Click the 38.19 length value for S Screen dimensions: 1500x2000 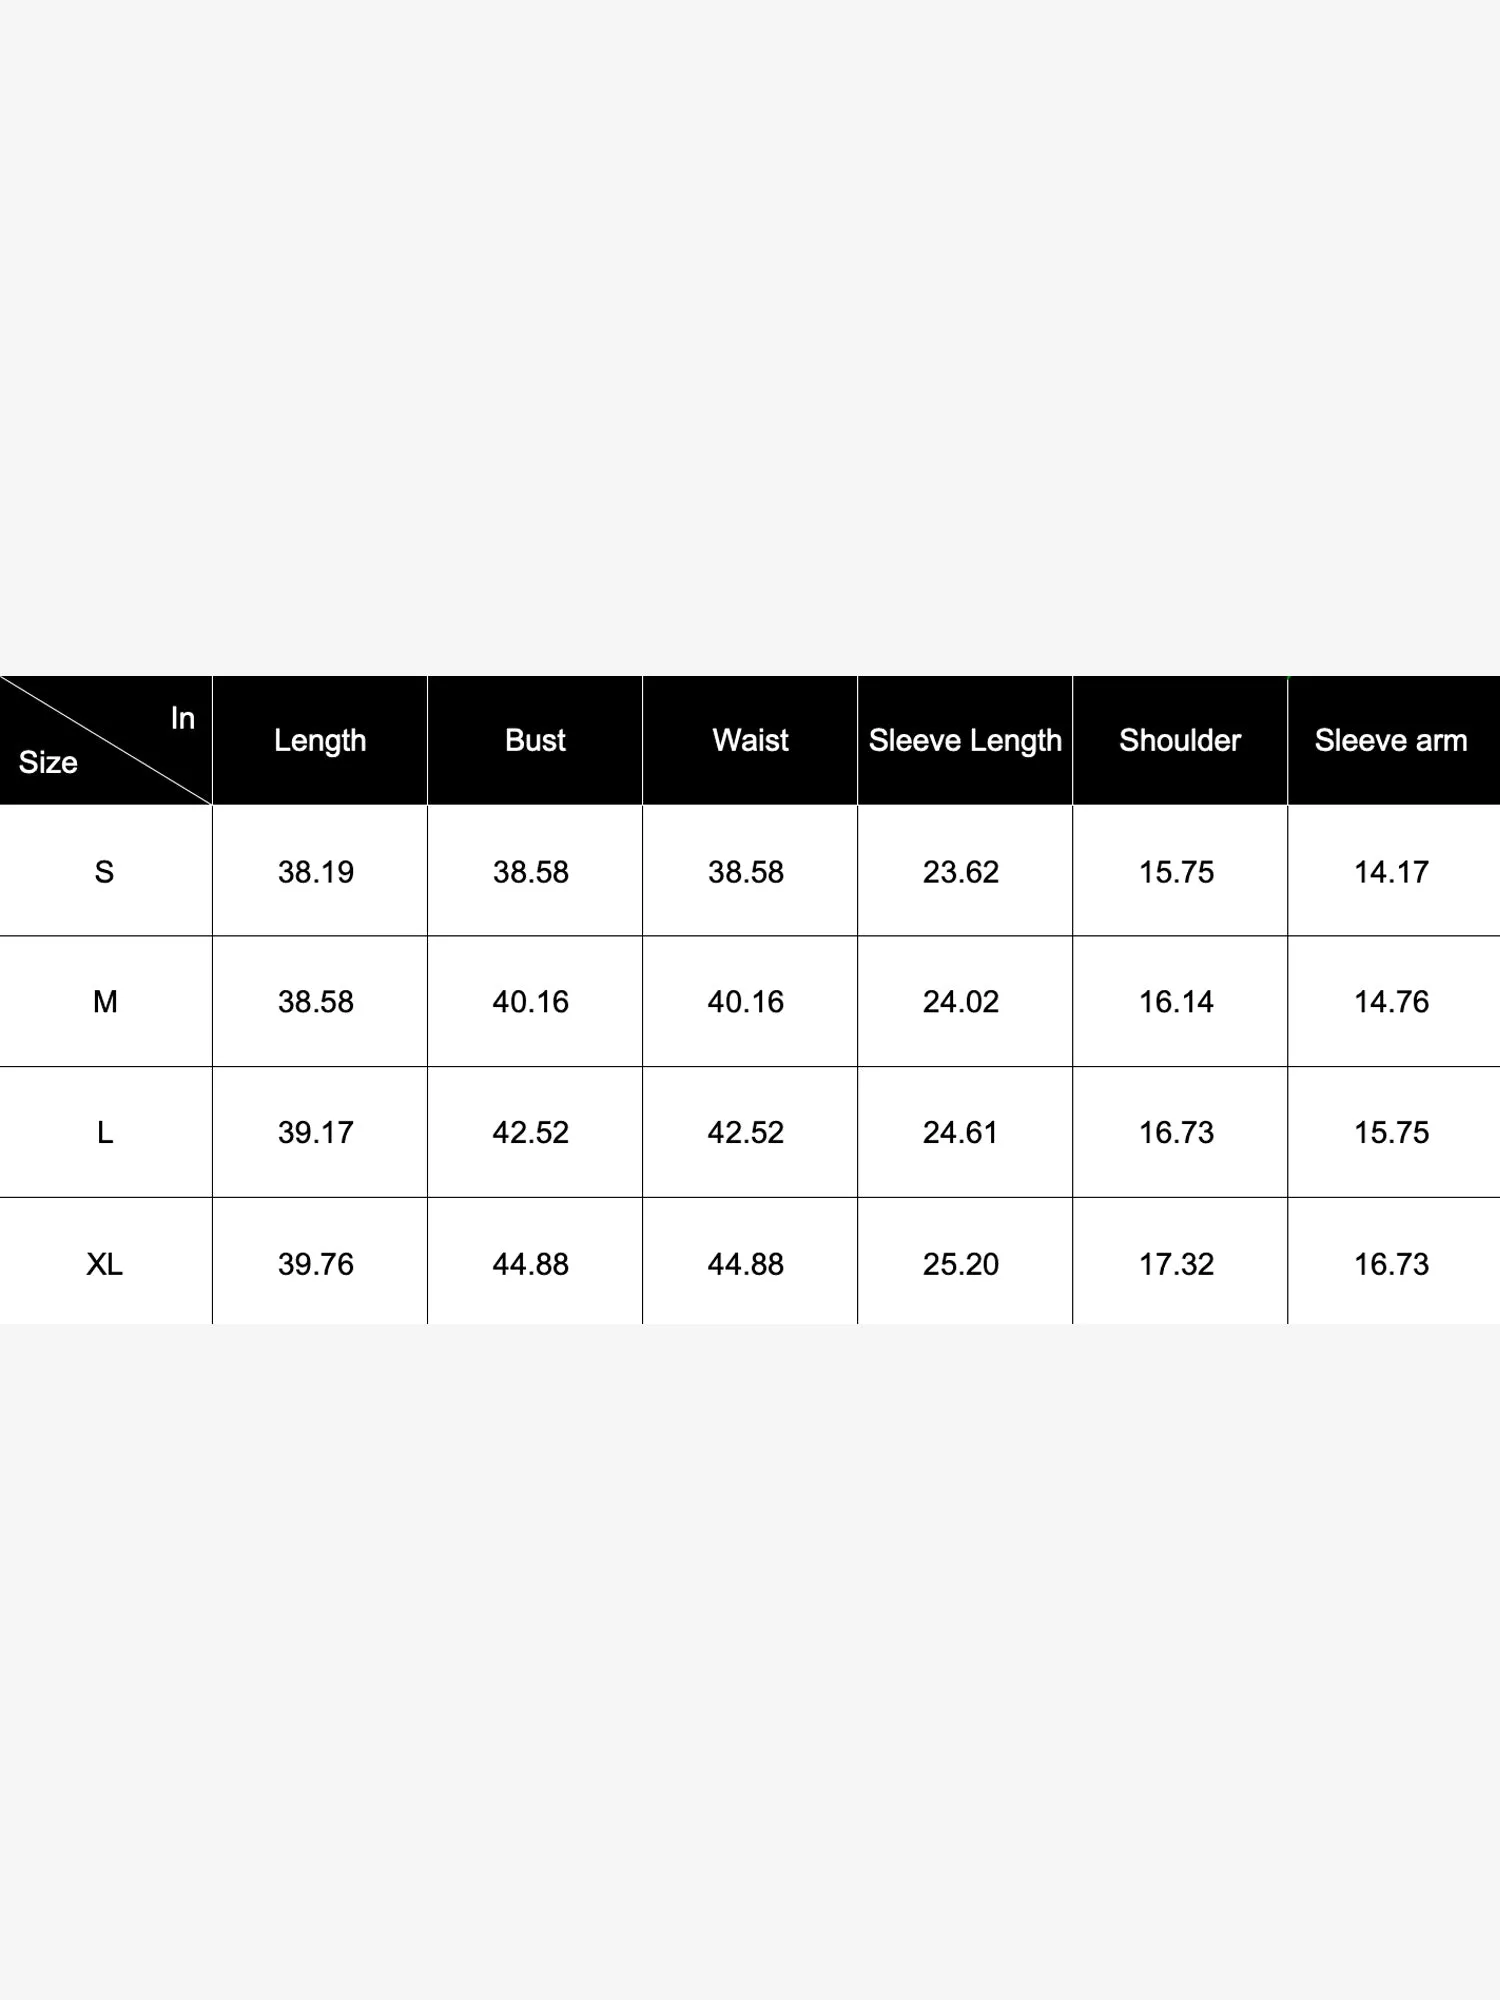(x=316, y=872)
